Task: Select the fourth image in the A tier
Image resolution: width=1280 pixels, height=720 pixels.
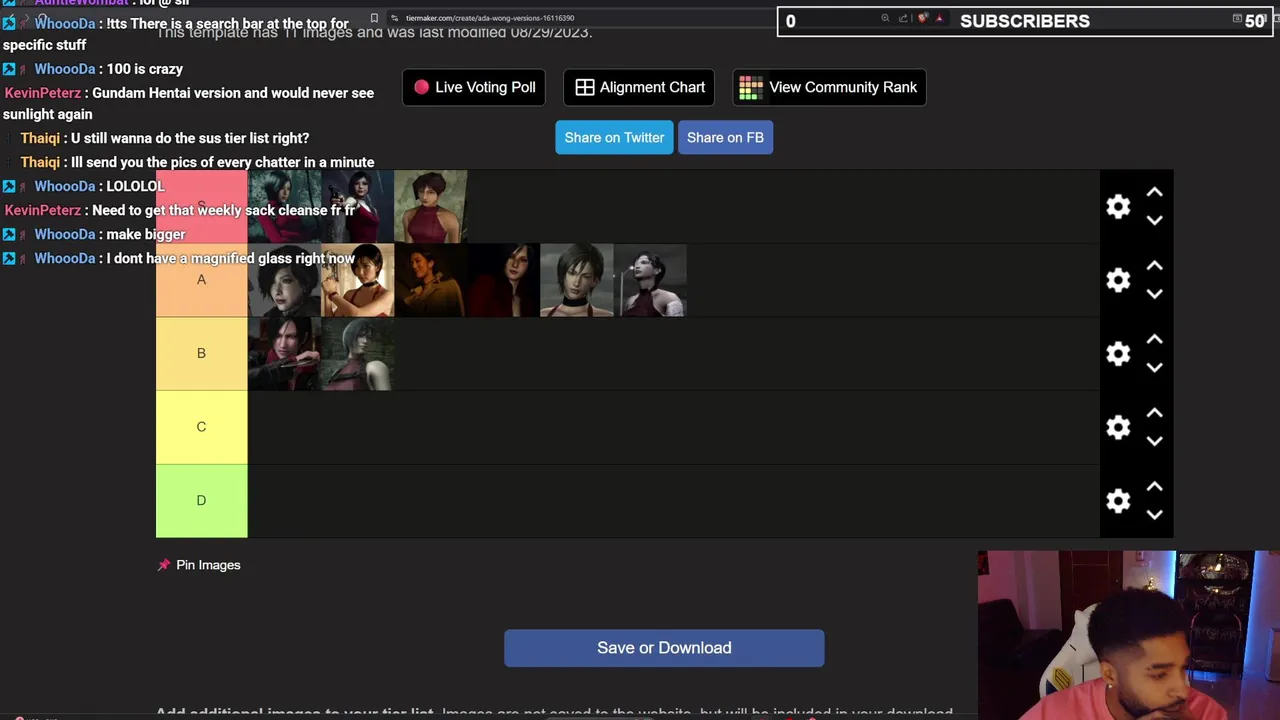Action: [503, 280]
